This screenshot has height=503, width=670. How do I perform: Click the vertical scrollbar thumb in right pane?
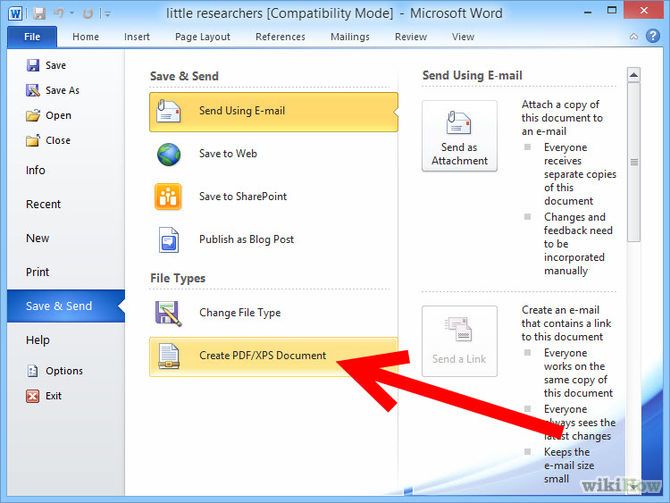click(x=634, y=162)
